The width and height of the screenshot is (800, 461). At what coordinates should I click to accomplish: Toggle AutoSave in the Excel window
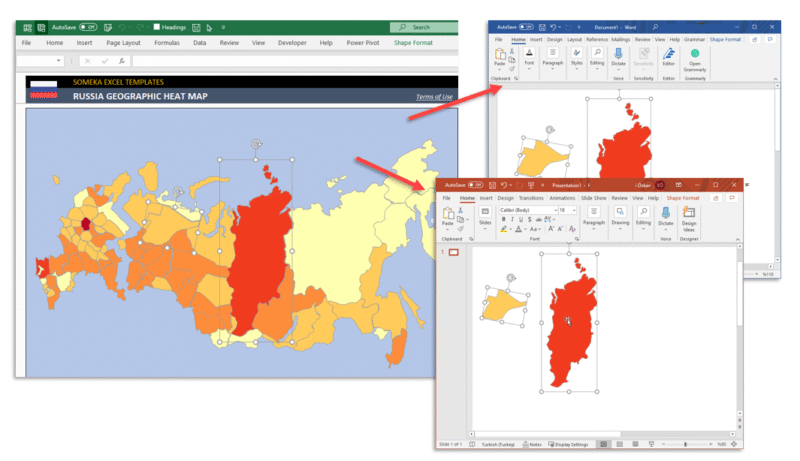tap(88, 27)
